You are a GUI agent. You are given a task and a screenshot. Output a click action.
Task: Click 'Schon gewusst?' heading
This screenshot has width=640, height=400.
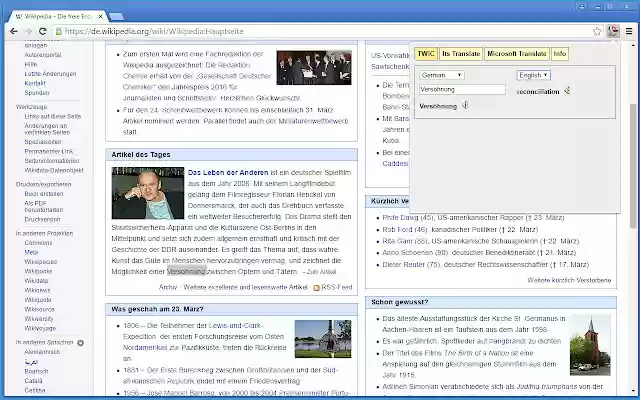400,302
